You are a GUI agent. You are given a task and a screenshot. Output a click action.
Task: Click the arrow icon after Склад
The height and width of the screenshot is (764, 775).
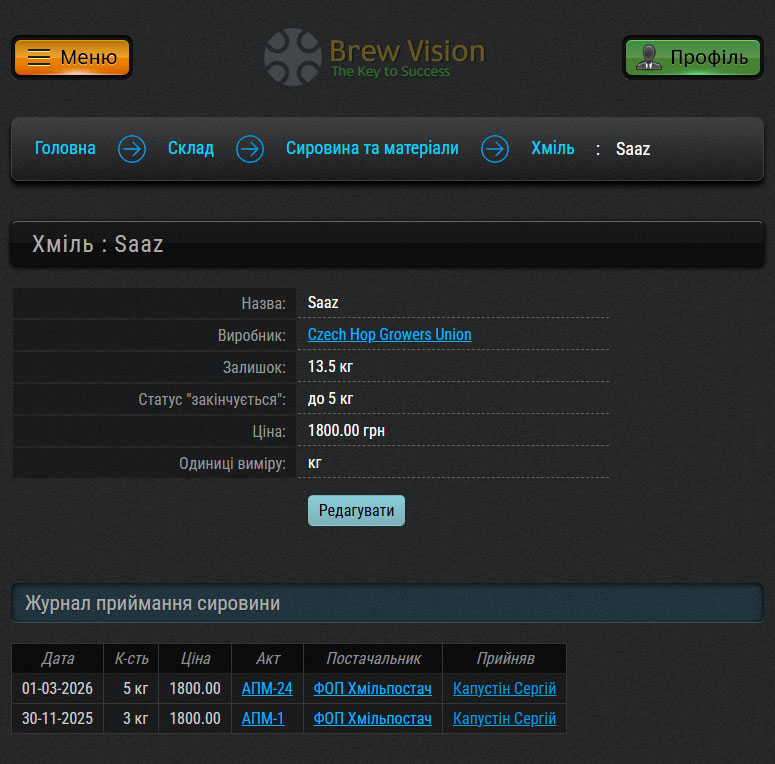pos(250,149)
